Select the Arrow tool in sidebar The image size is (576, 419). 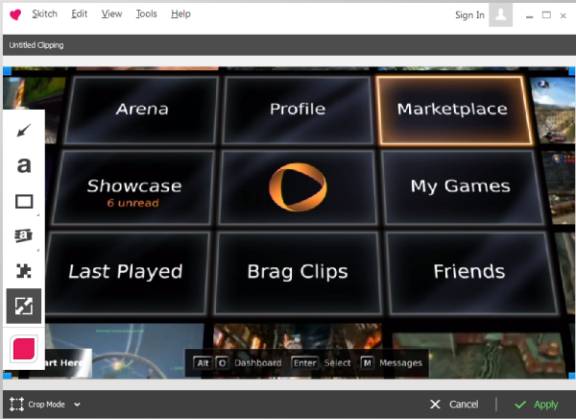pos(24,130)
